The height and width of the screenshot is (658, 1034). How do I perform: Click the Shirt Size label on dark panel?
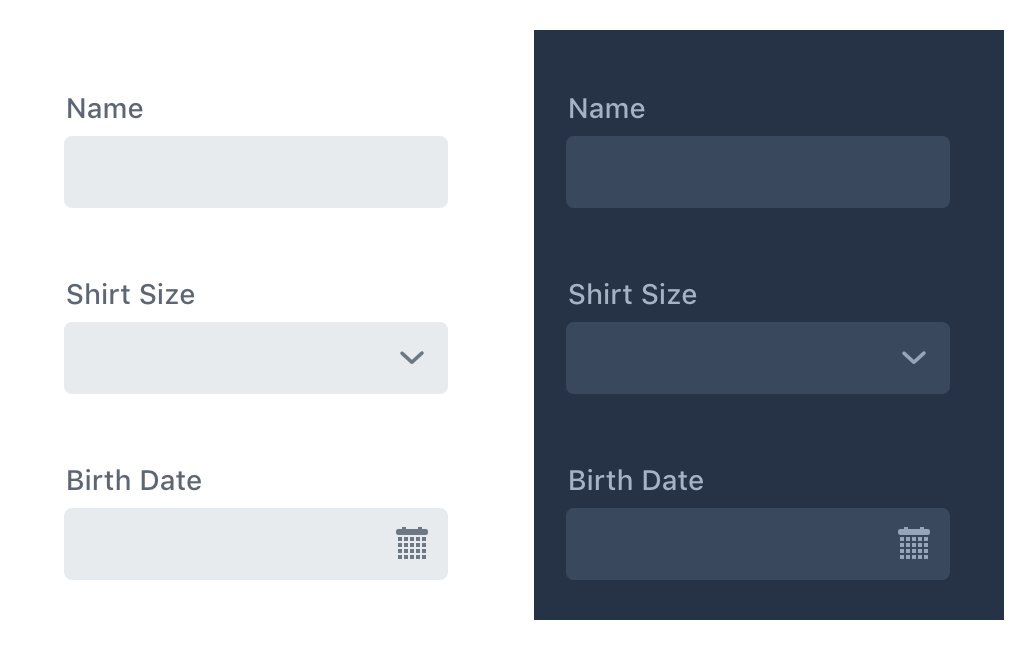[x=632, y=295]
